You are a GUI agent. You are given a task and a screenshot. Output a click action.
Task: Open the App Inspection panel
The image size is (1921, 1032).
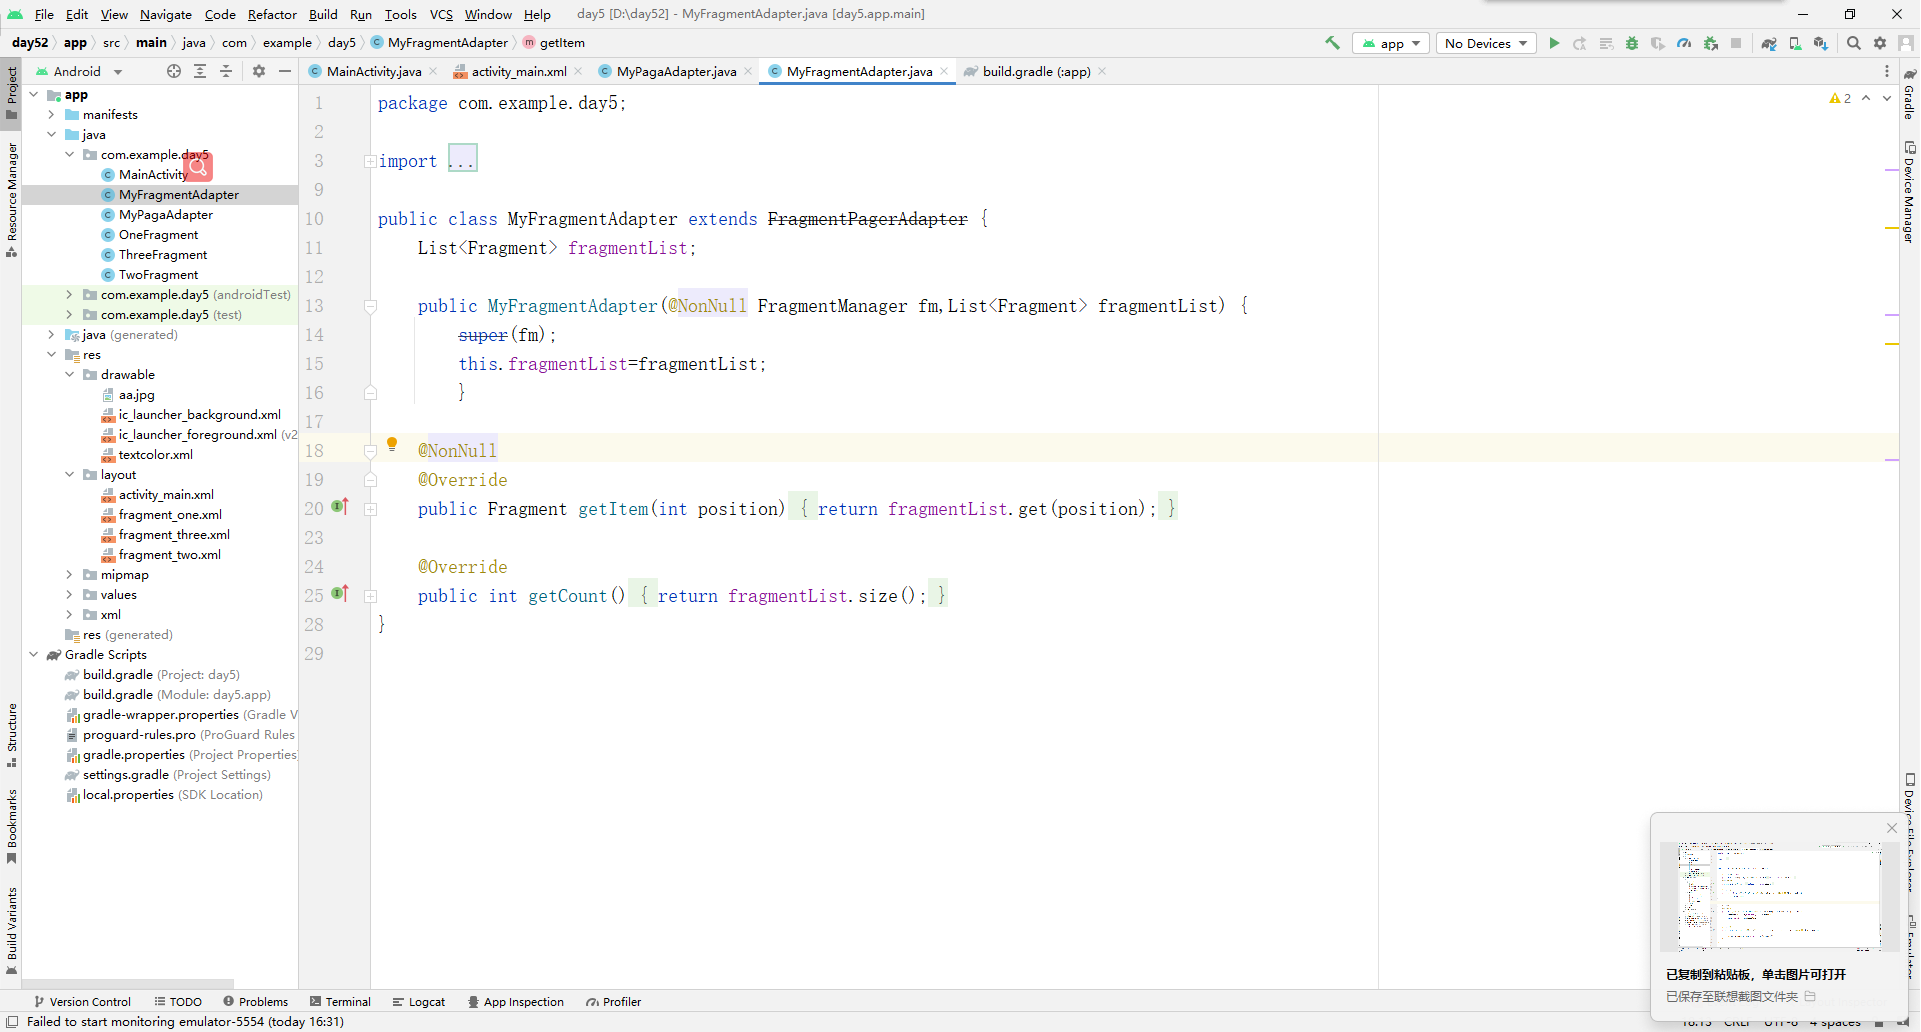(x=515, y=1002)
